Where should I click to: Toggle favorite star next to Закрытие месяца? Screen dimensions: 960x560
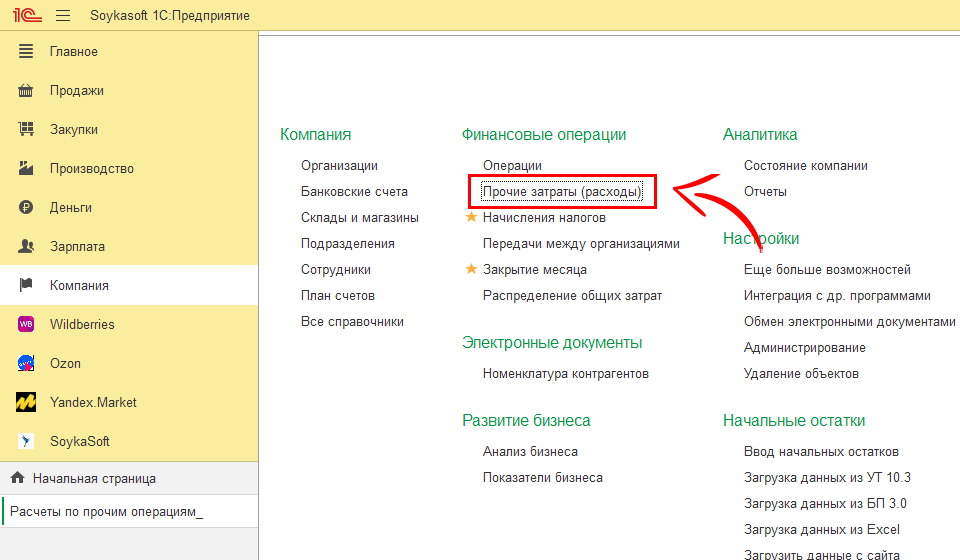(471, 269)
